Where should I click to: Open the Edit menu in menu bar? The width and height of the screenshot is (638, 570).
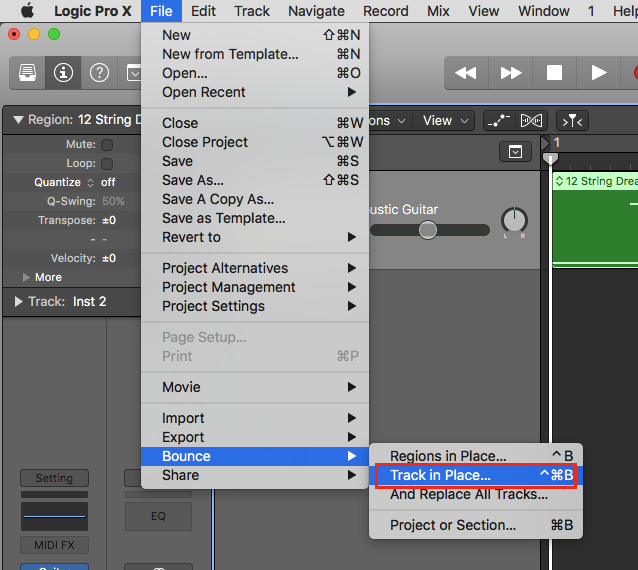click(x=203, y=11)
